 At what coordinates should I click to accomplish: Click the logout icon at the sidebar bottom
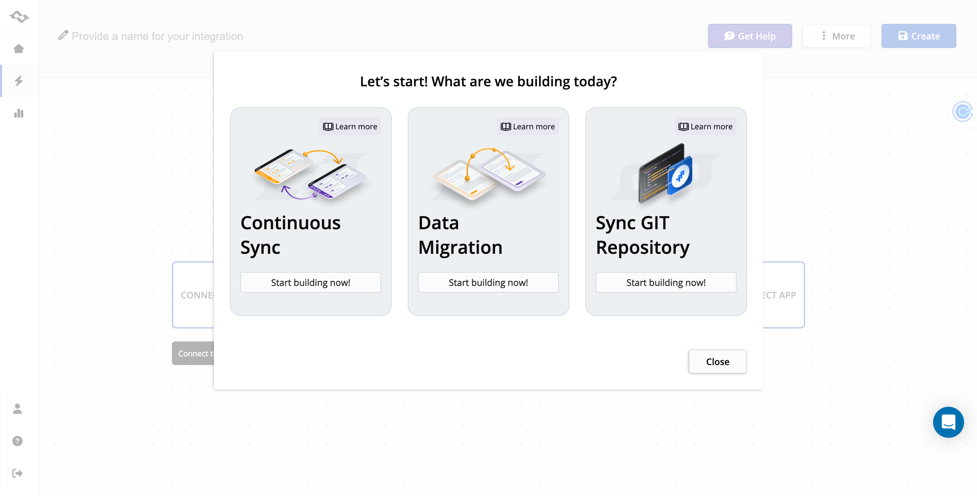point(17,473)
